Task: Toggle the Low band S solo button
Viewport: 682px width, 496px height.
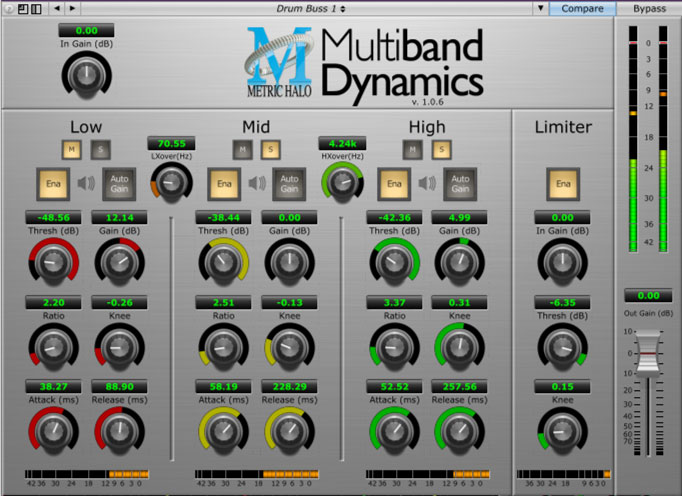Action: click(x=100, y=150)
